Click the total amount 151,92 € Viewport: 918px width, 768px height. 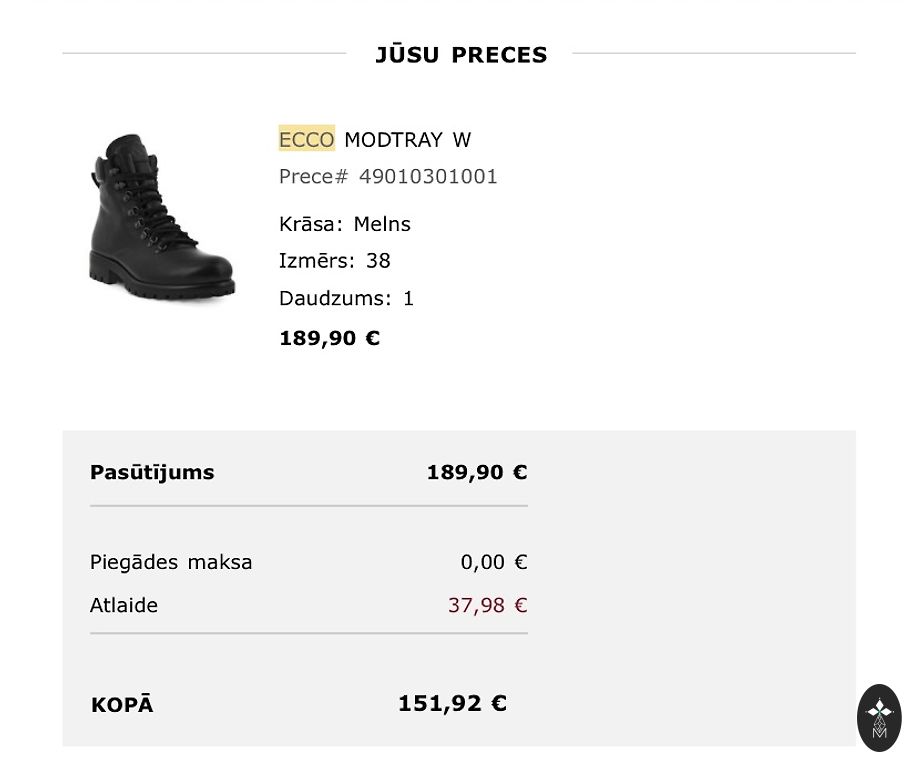tap(452, 703)
